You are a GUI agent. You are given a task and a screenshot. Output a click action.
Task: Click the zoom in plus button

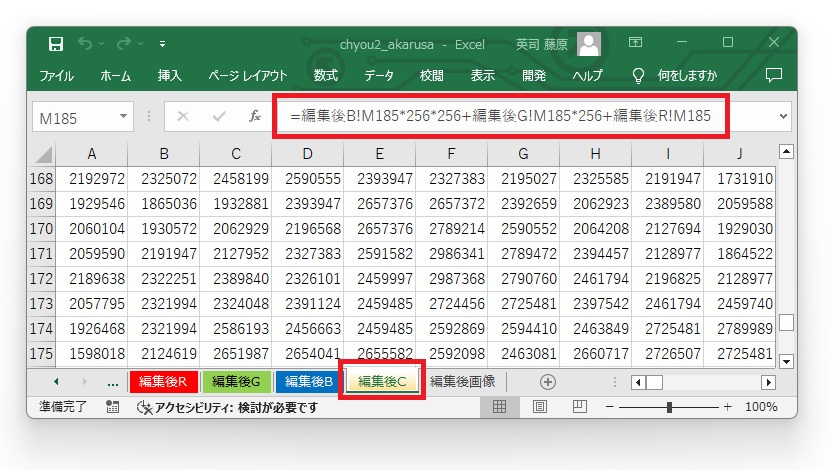728,407
